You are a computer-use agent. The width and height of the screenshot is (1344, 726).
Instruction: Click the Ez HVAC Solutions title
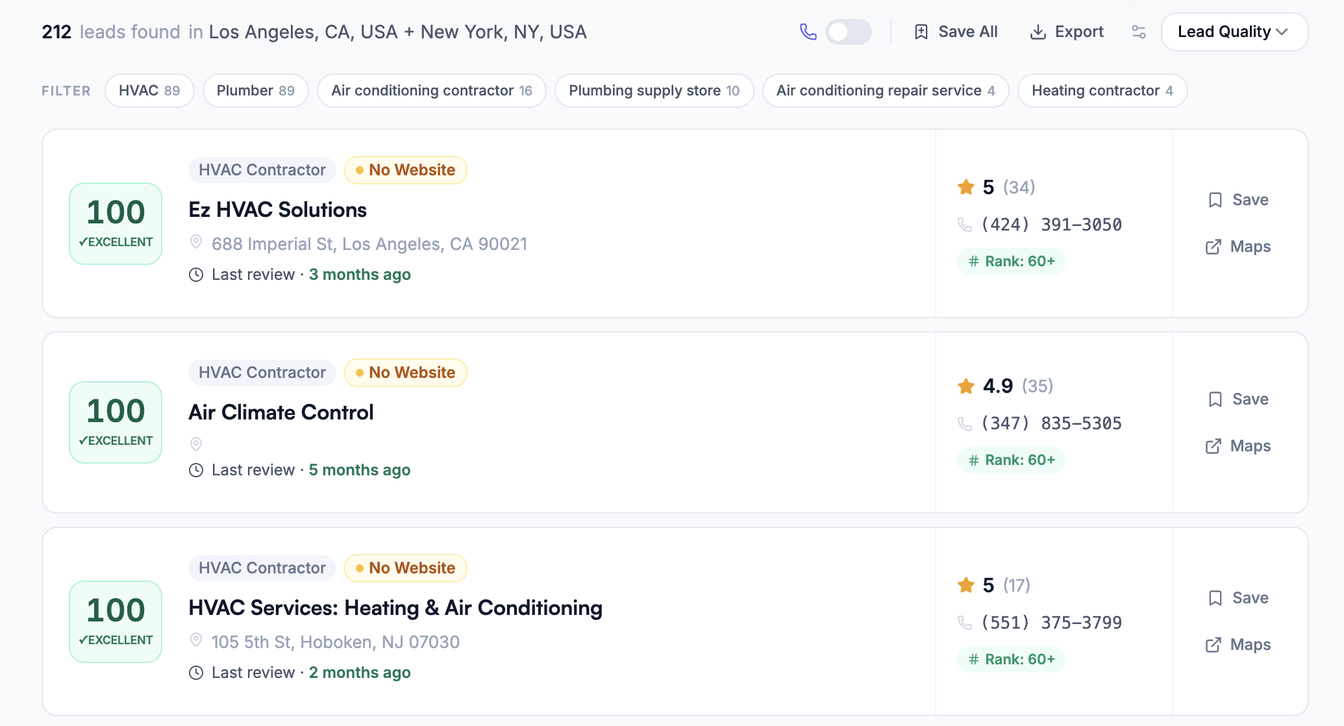[x=278, y=210]
